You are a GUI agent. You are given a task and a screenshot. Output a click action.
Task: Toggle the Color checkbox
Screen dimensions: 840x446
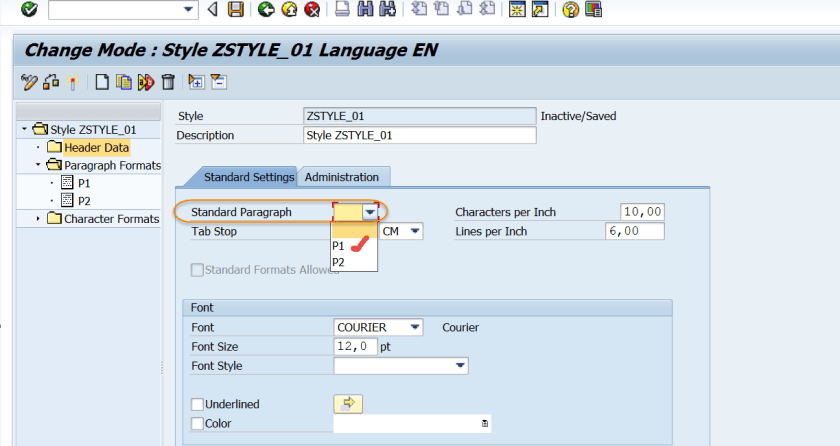[197, 424]
